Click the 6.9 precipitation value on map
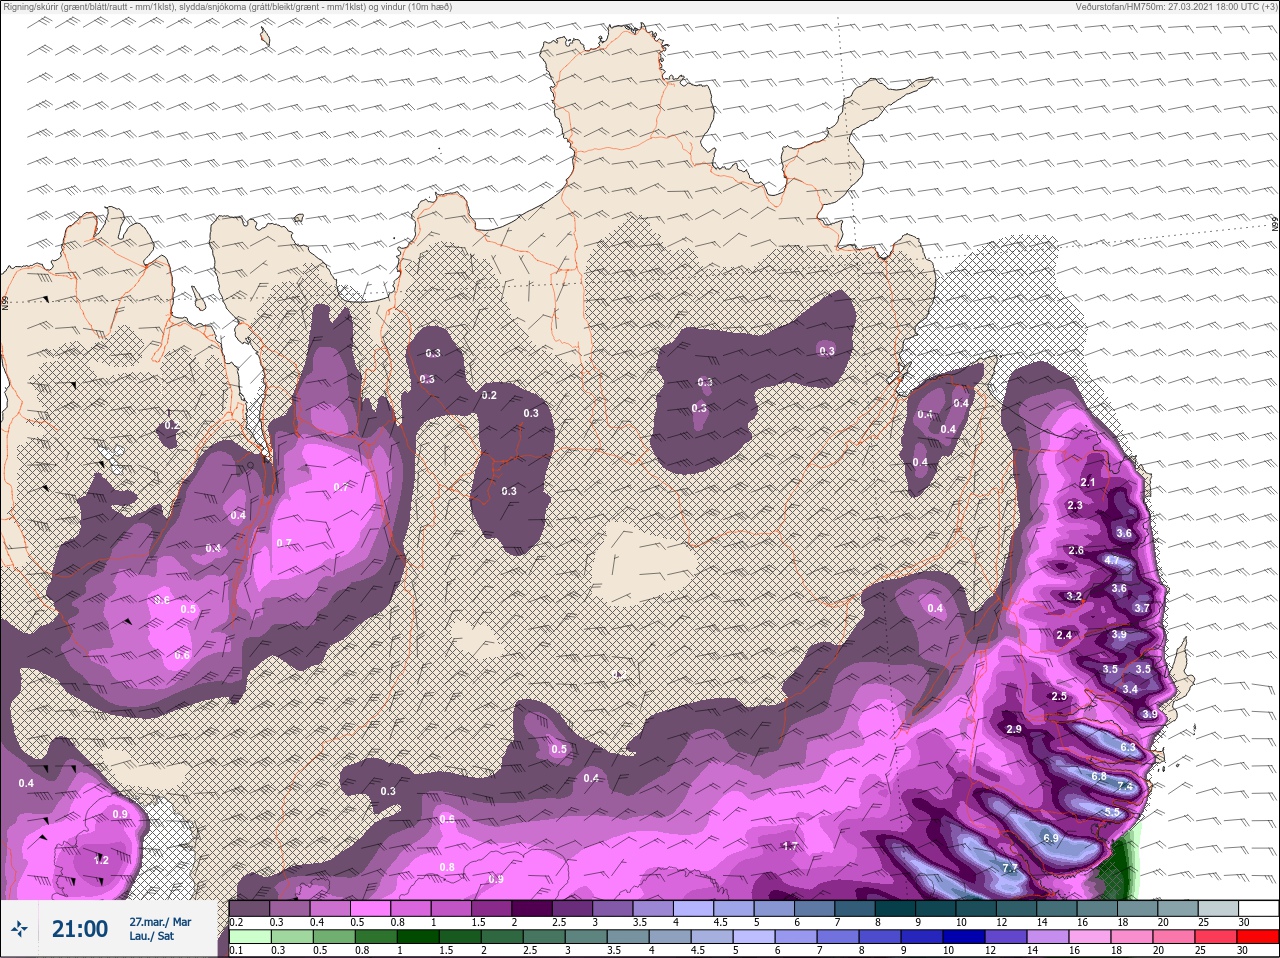 click(1050, 838)
